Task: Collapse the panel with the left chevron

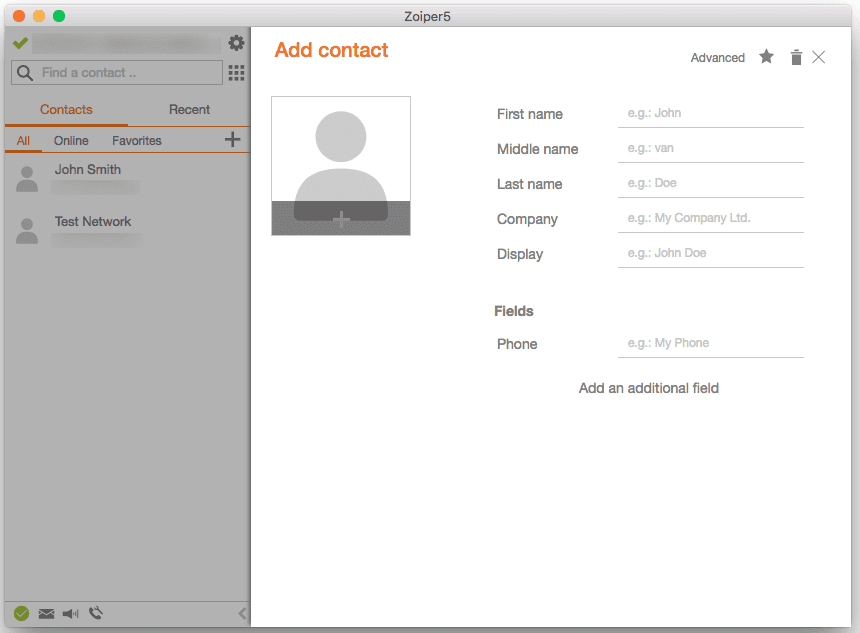Action: [x=242, y=613]
